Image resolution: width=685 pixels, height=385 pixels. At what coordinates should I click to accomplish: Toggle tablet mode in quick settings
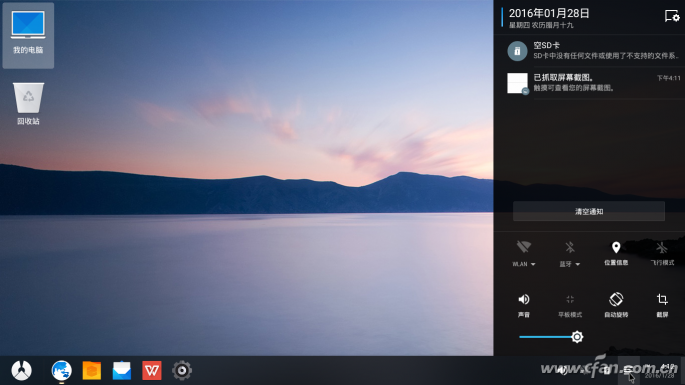click(570, 305)
